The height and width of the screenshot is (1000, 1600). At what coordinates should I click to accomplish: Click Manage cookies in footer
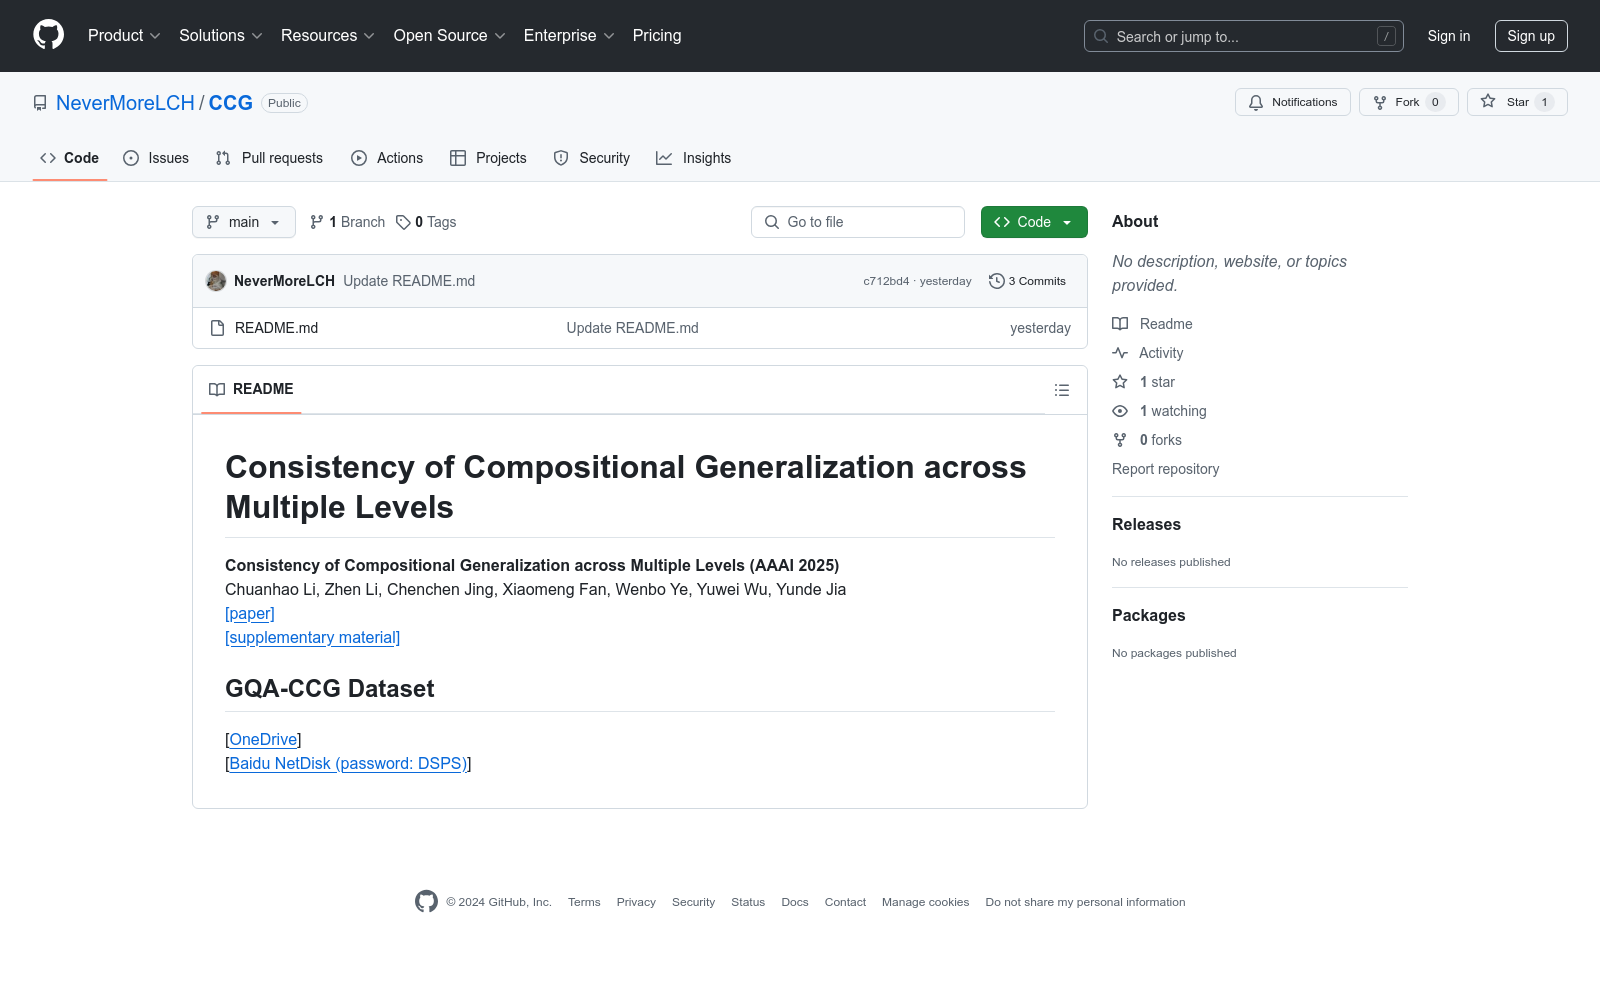coord(926,902)
